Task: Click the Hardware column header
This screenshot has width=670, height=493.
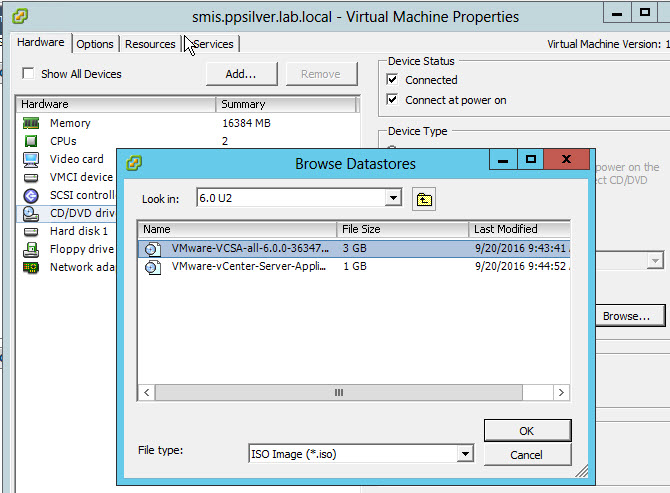Action: tap(116, 104)
